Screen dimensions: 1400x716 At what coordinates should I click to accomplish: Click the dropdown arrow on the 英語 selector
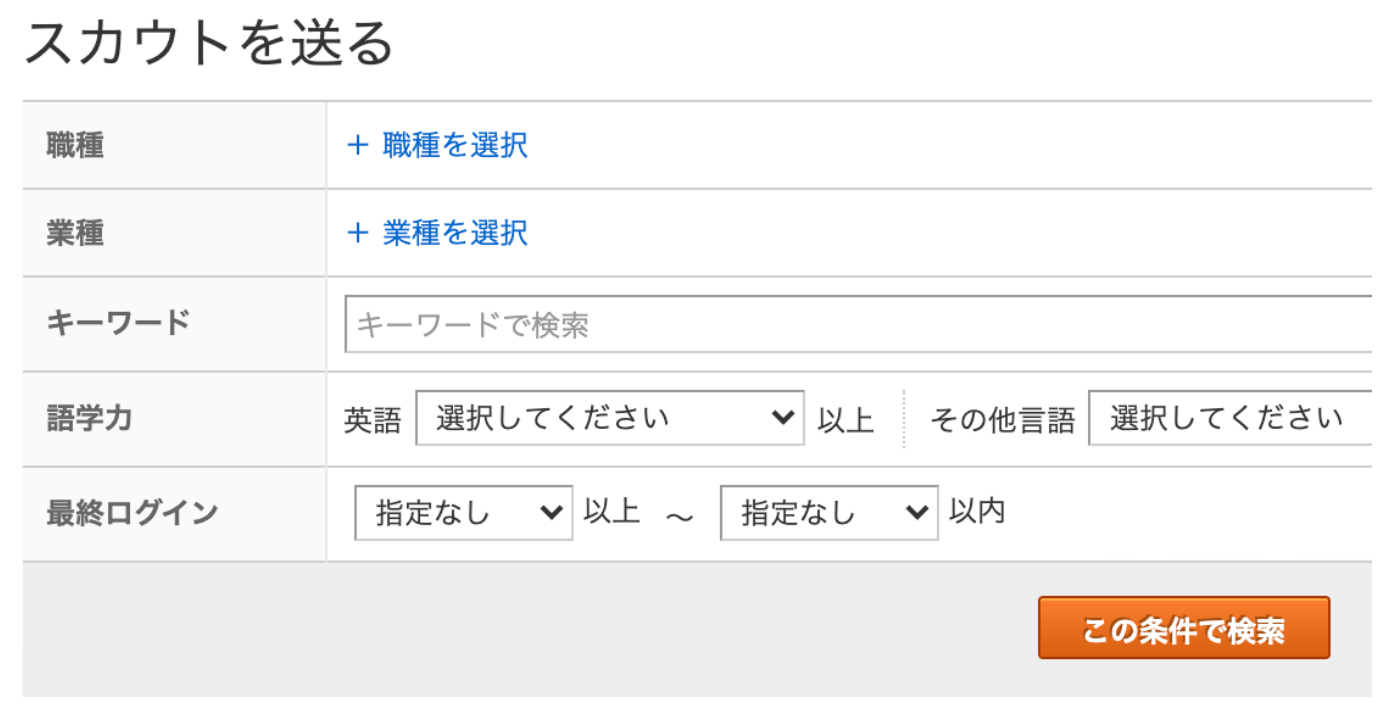pyautogui.click(x=785, y=418)
